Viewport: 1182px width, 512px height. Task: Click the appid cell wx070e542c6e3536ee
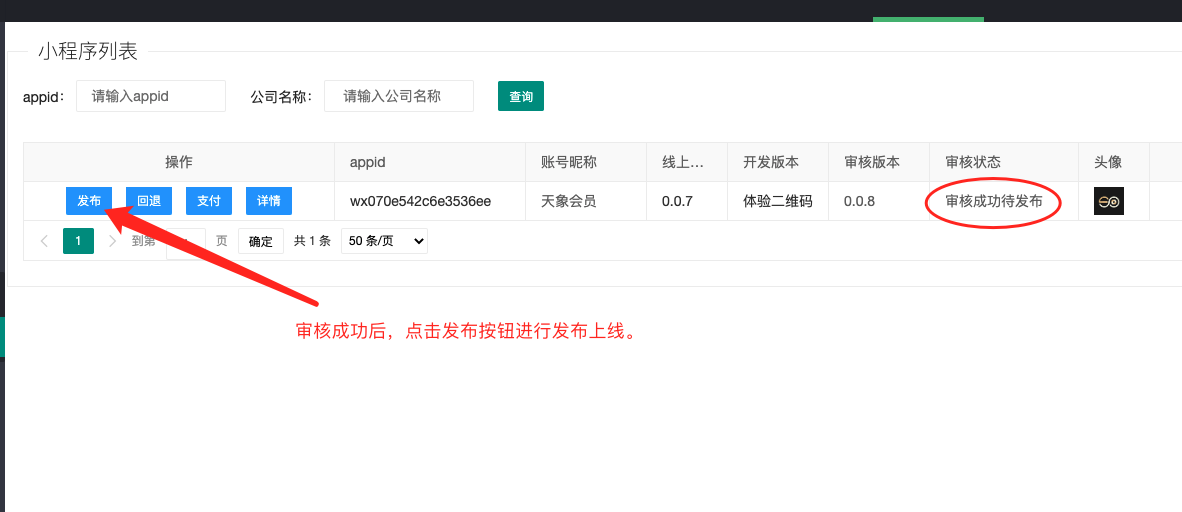[x=420, y=201]
